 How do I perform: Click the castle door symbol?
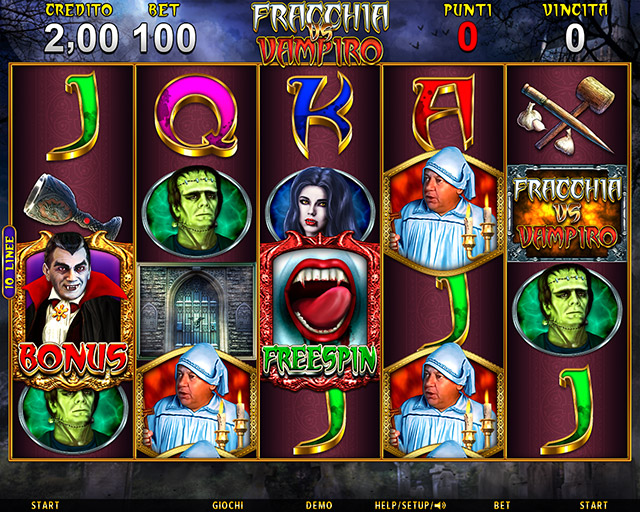(x=197, y=311)
